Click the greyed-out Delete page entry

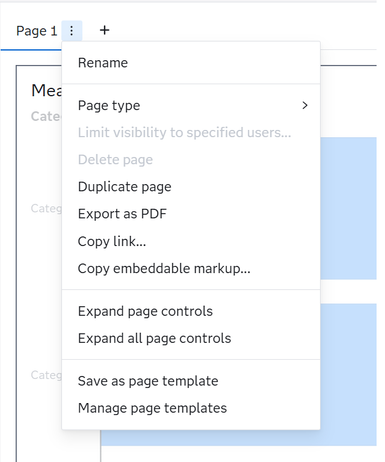coord(191,160)
